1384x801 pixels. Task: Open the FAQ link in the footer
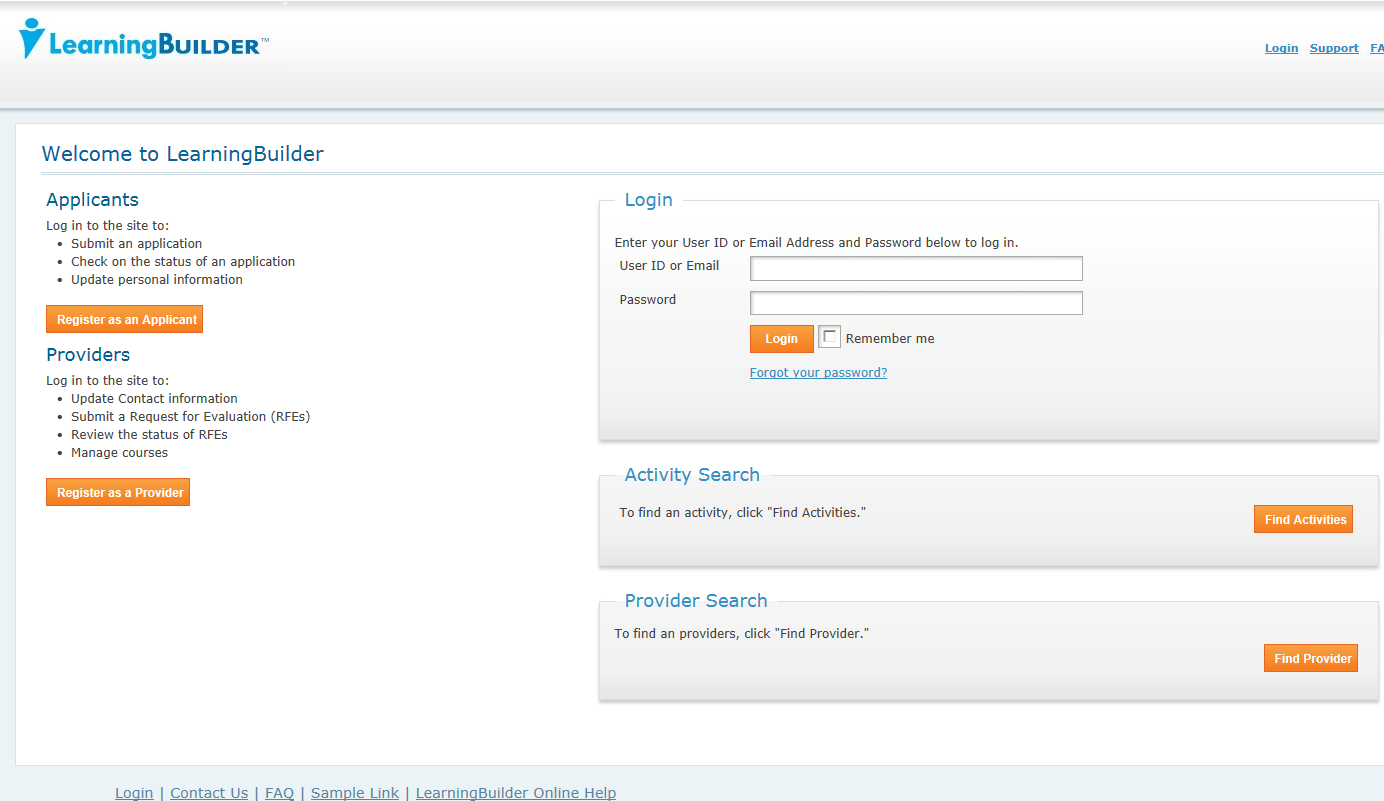(x=279, y=793)
